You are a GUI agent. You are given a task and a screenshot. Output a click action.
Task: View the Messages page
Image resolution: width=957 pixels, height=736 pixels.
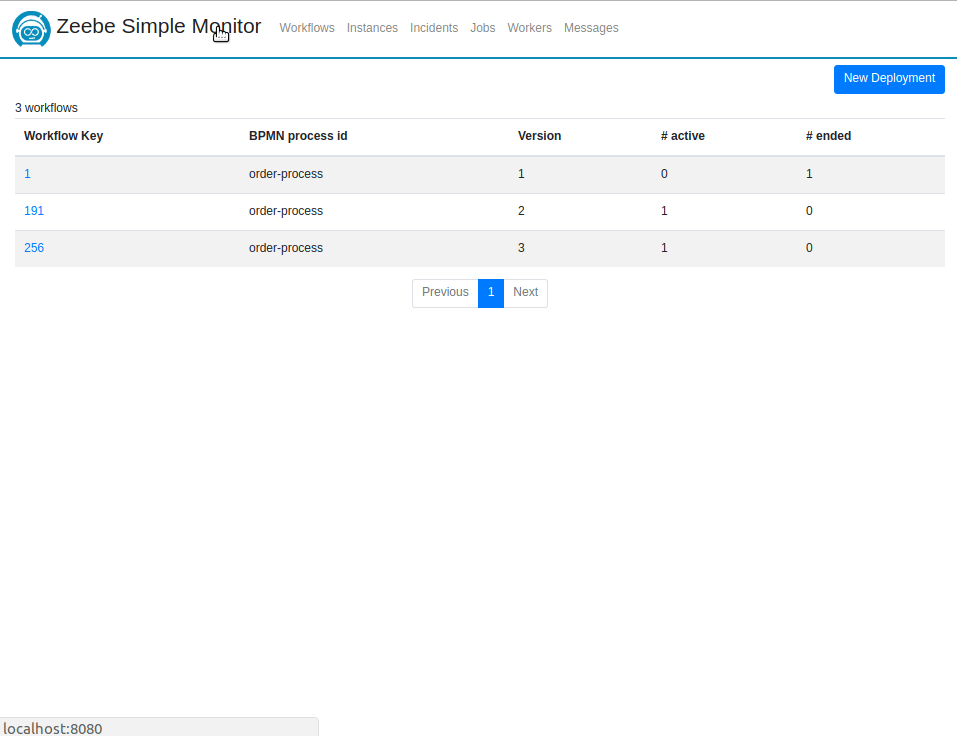click(591, 28)
